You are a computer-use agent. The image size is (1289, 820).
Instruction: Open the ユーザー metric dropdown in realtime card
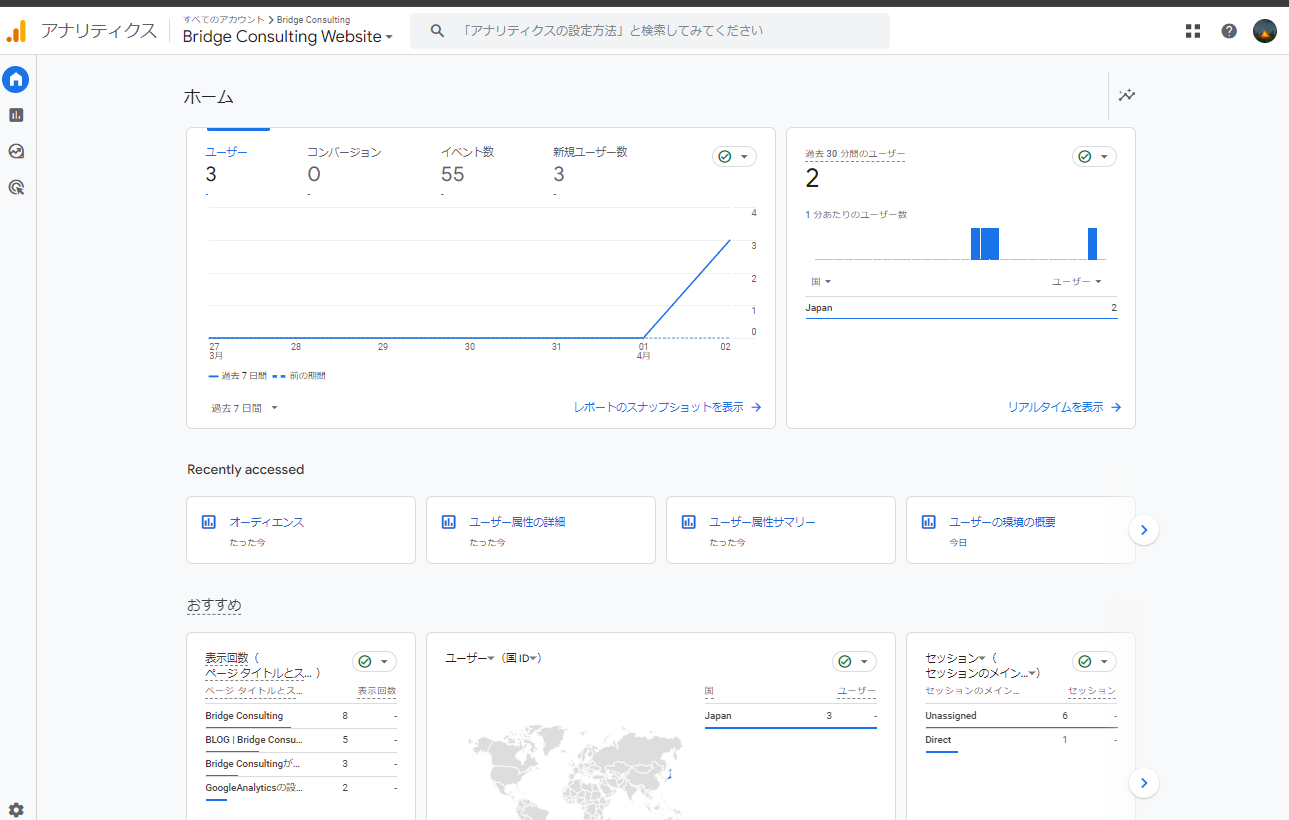click(1077, 282)
